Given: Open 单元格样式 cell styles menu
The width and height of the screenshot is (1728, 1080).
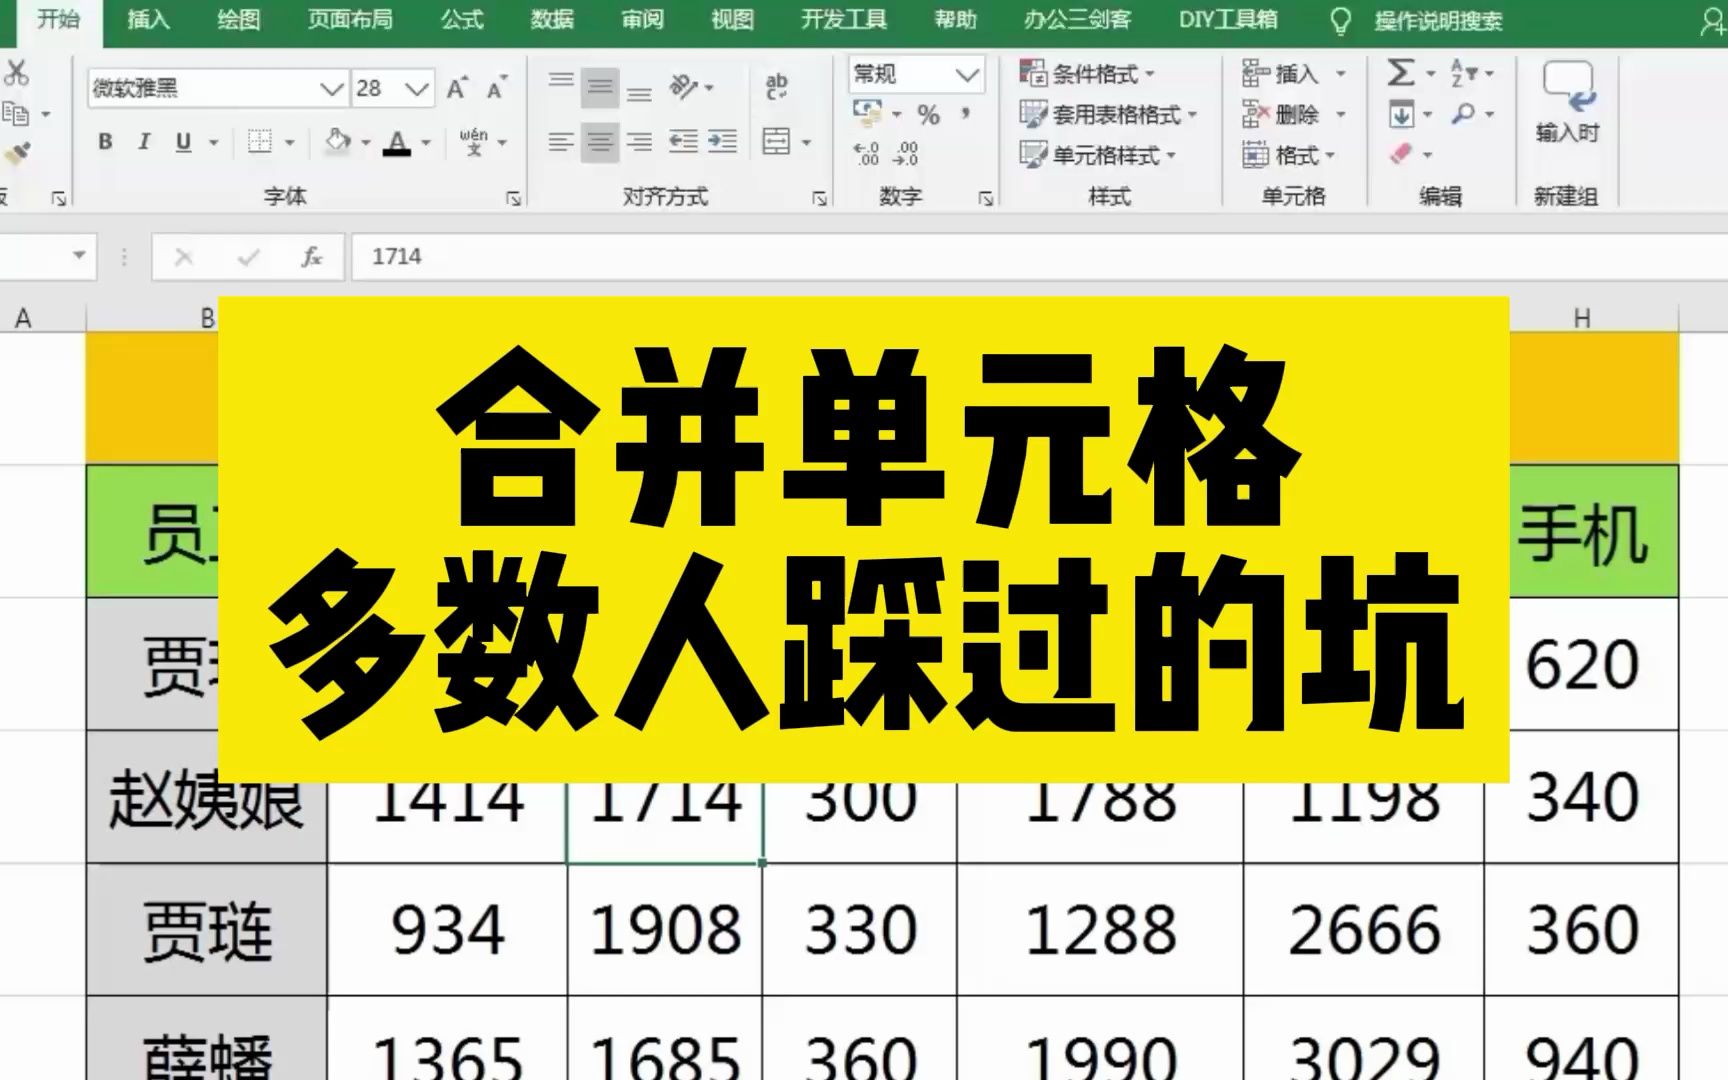Looking at the screenshot, I should pyautogui.click(x=1097, y=155).
